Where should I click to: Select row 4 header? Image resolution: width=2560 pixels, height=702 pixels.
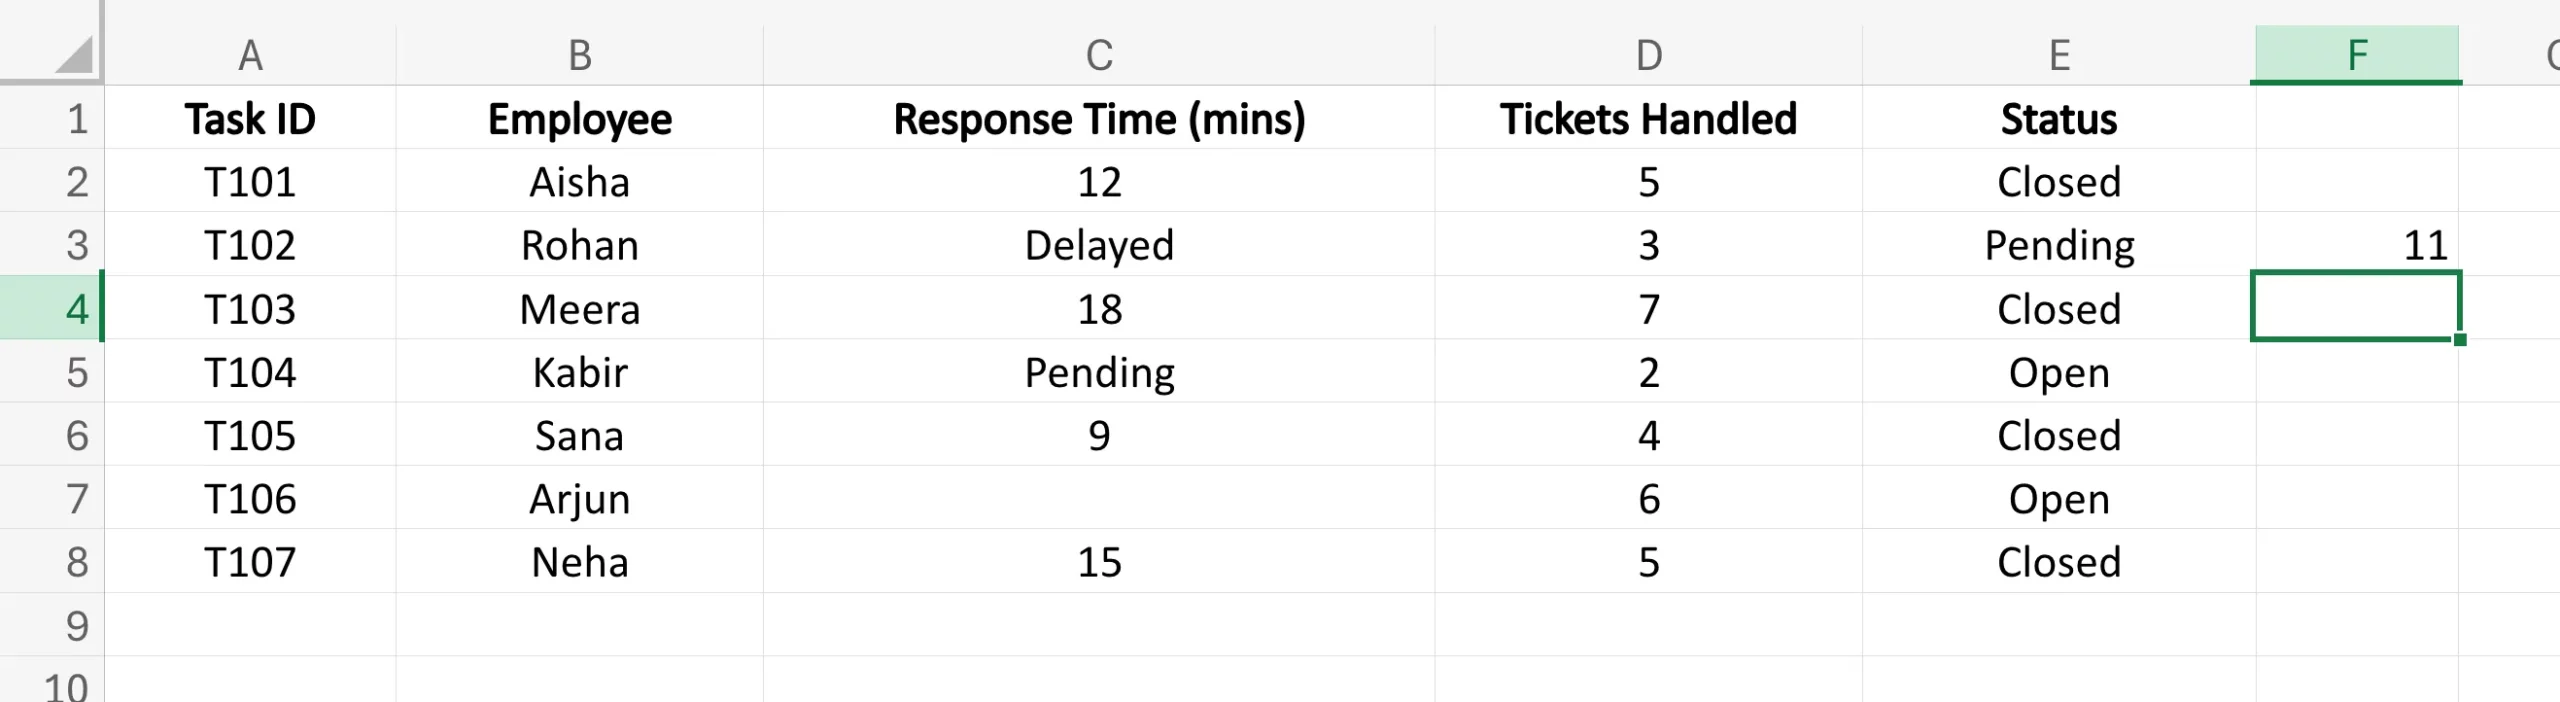(76, 309)
